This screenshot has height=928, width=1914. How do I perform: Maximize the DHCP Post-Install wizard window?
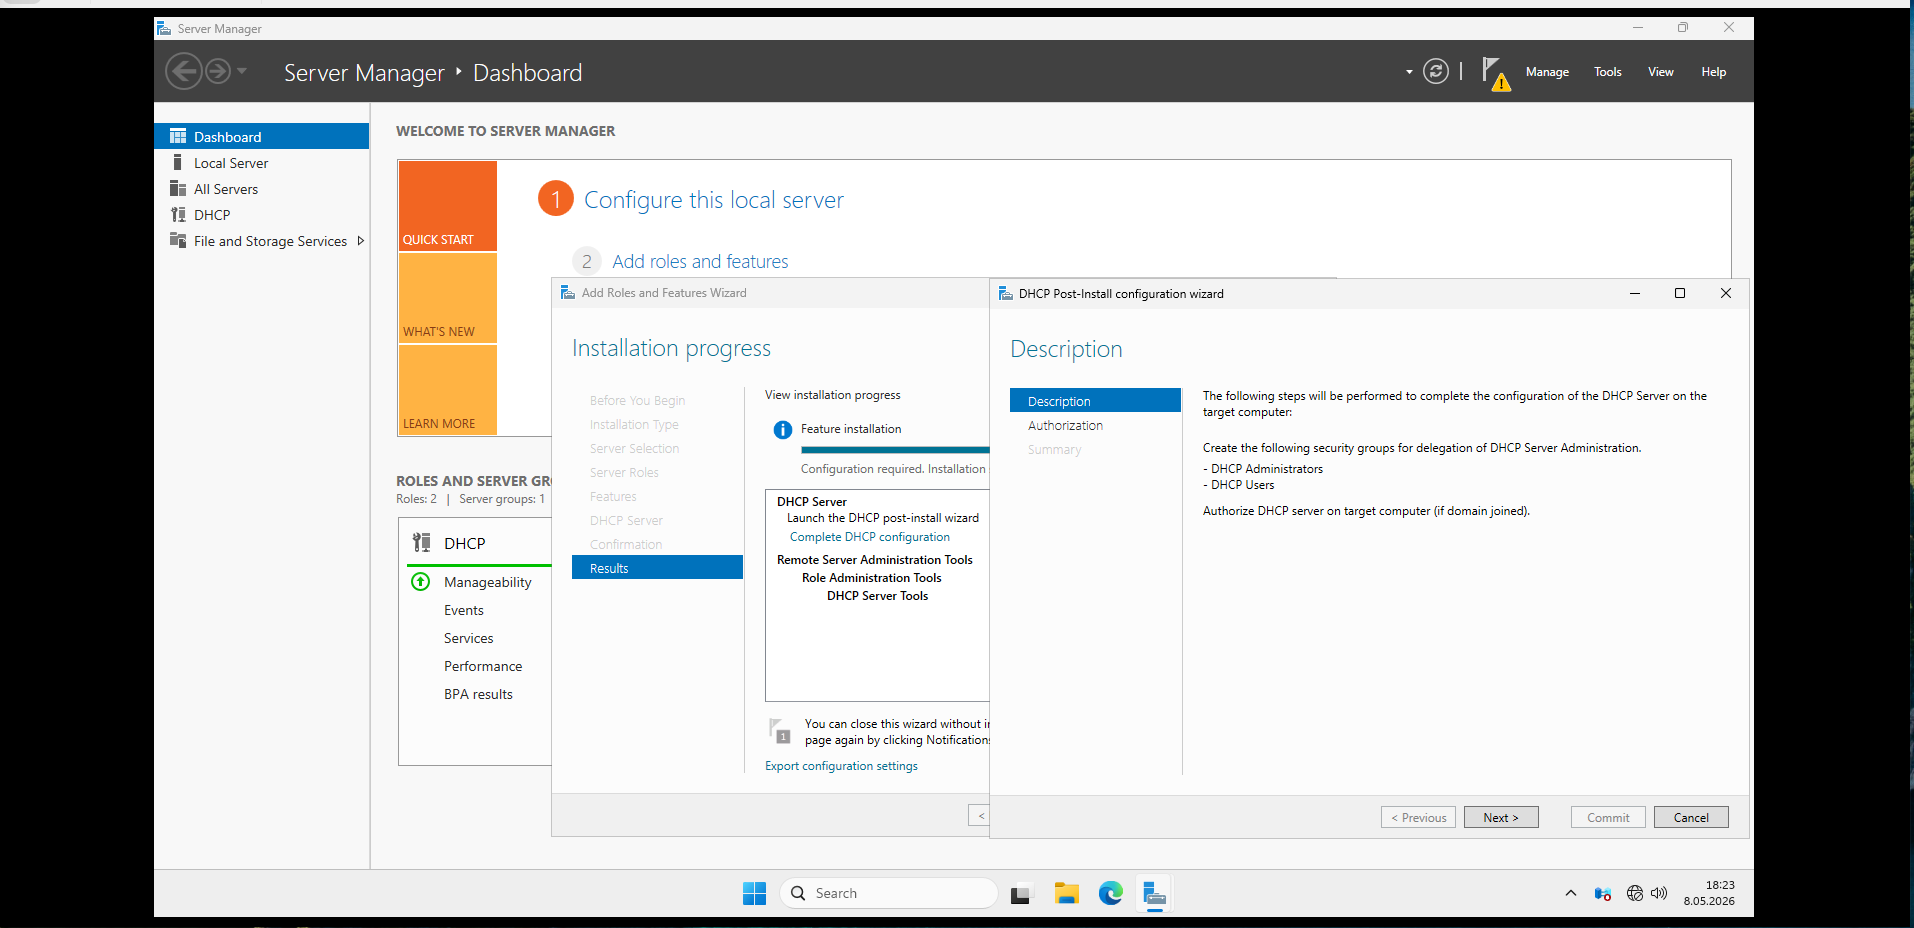(x=1680, y=293)
